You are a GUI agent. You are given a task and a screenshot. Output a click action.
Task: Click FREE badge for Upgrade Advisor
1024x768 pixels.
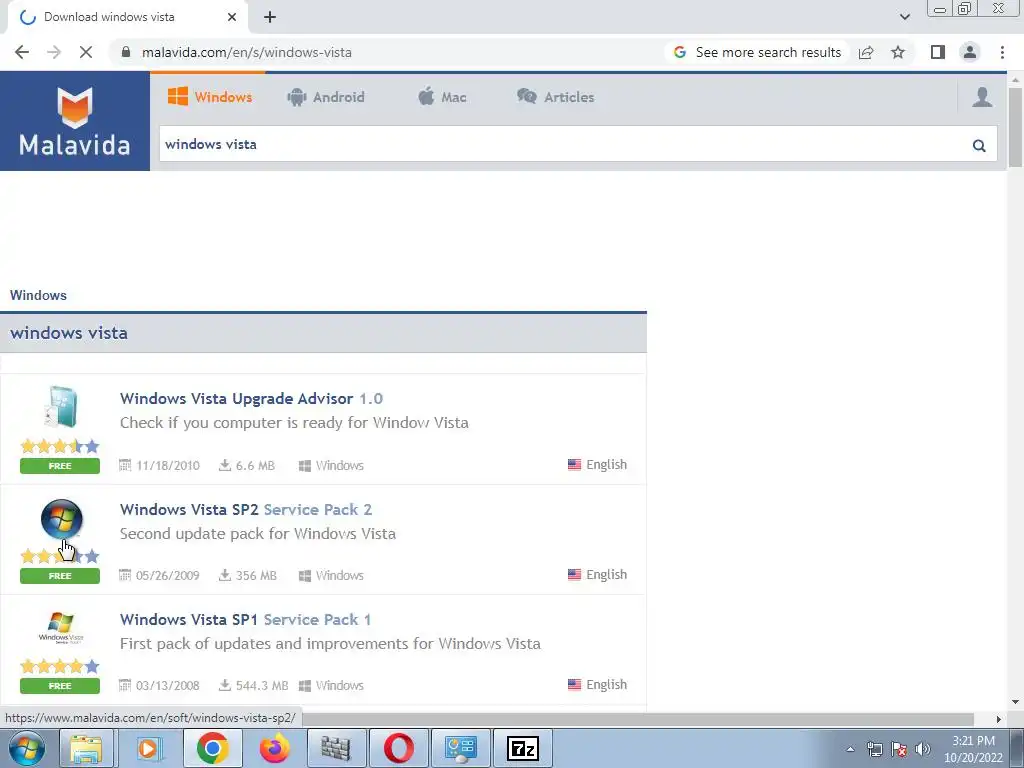coord(60,466)
